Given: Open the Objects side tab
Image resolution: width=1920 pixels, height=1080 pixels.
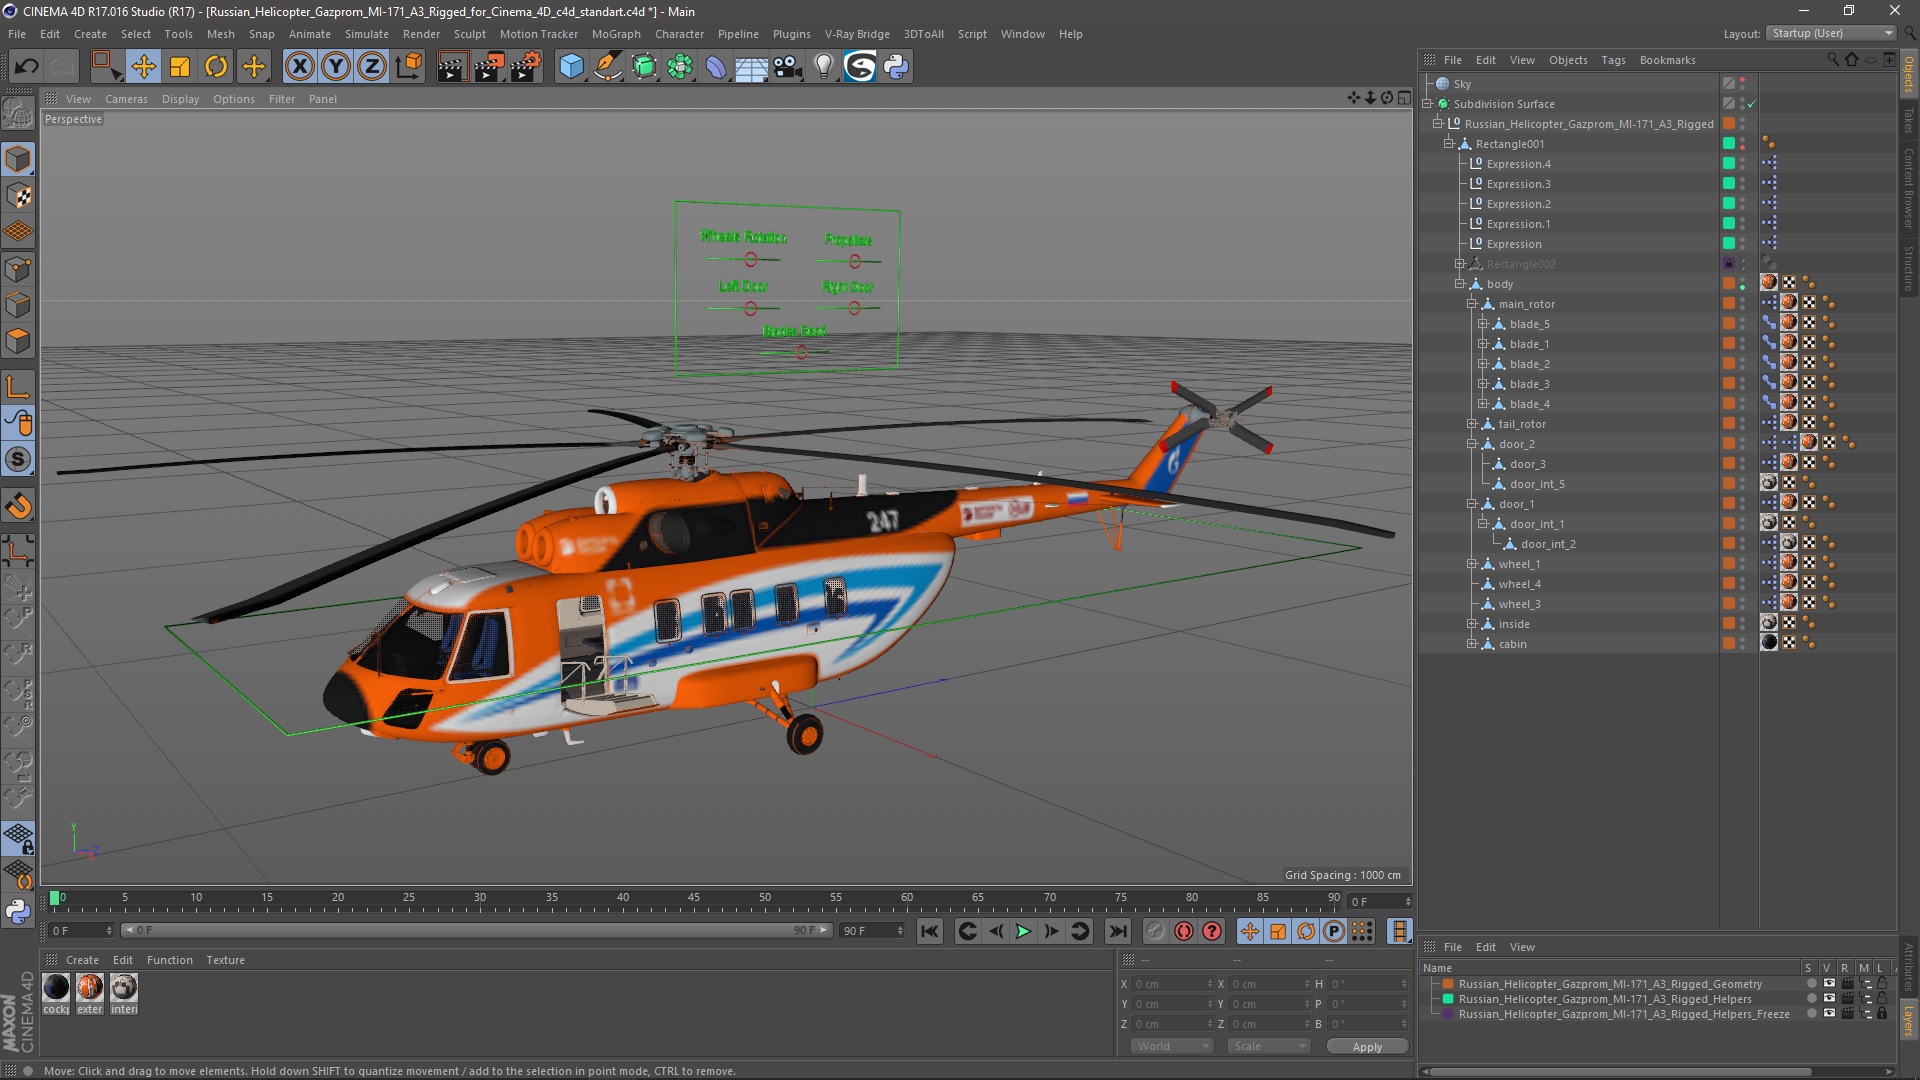Looking at the screenshot, I should pos(1909,73).
